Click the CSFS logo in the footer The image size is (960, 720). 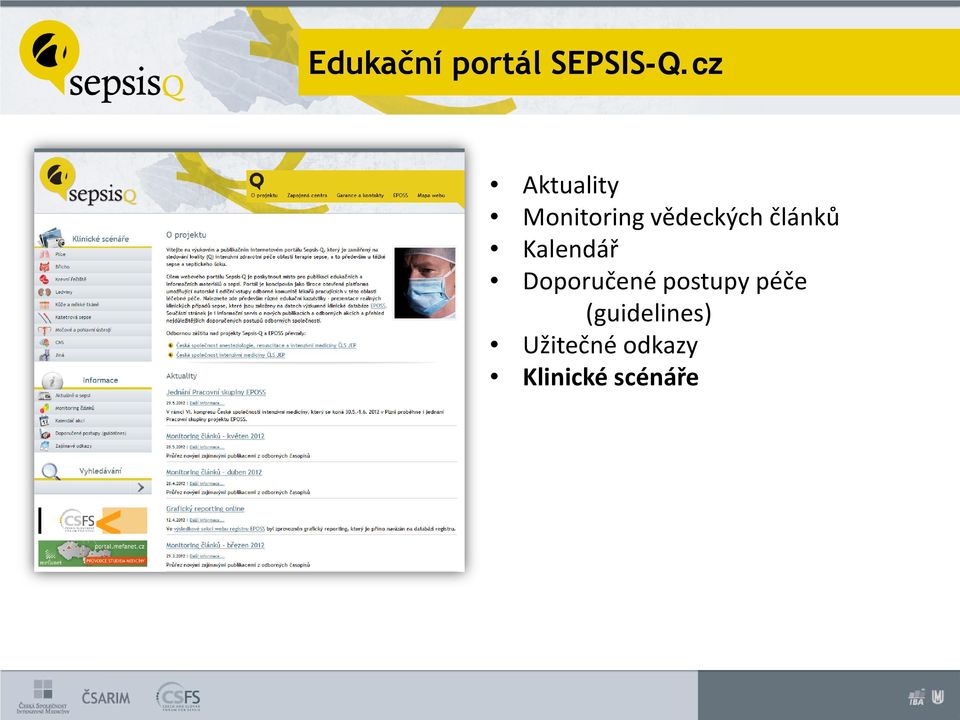[x=178, y=697]
